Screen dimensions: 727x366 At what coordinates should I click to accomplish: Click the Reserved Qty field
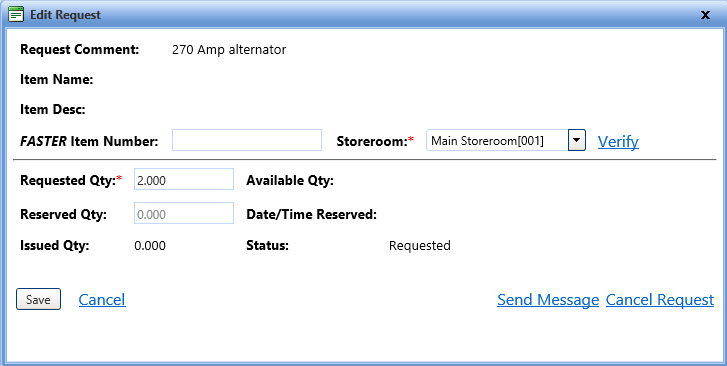[184, 213]
